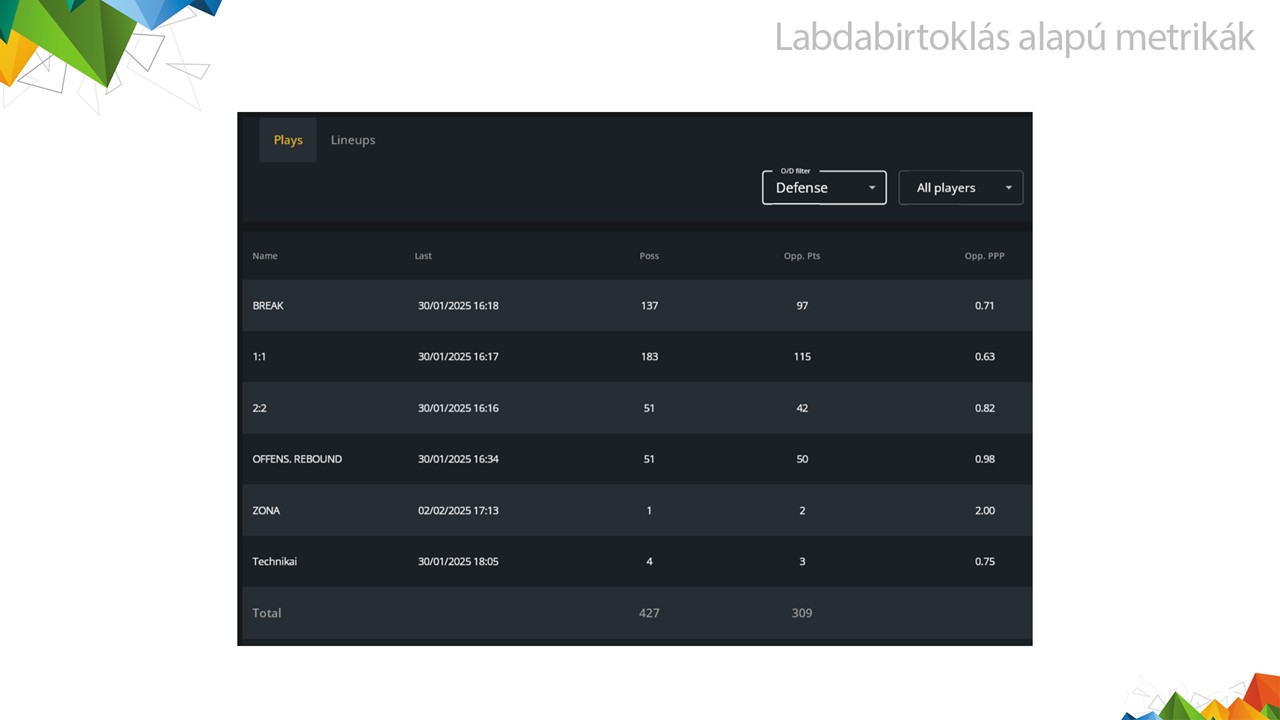The height and width of the screenshot is (720, 1280).
Task: Expand the O/D filter Defense dropdown
Action: 824,188
